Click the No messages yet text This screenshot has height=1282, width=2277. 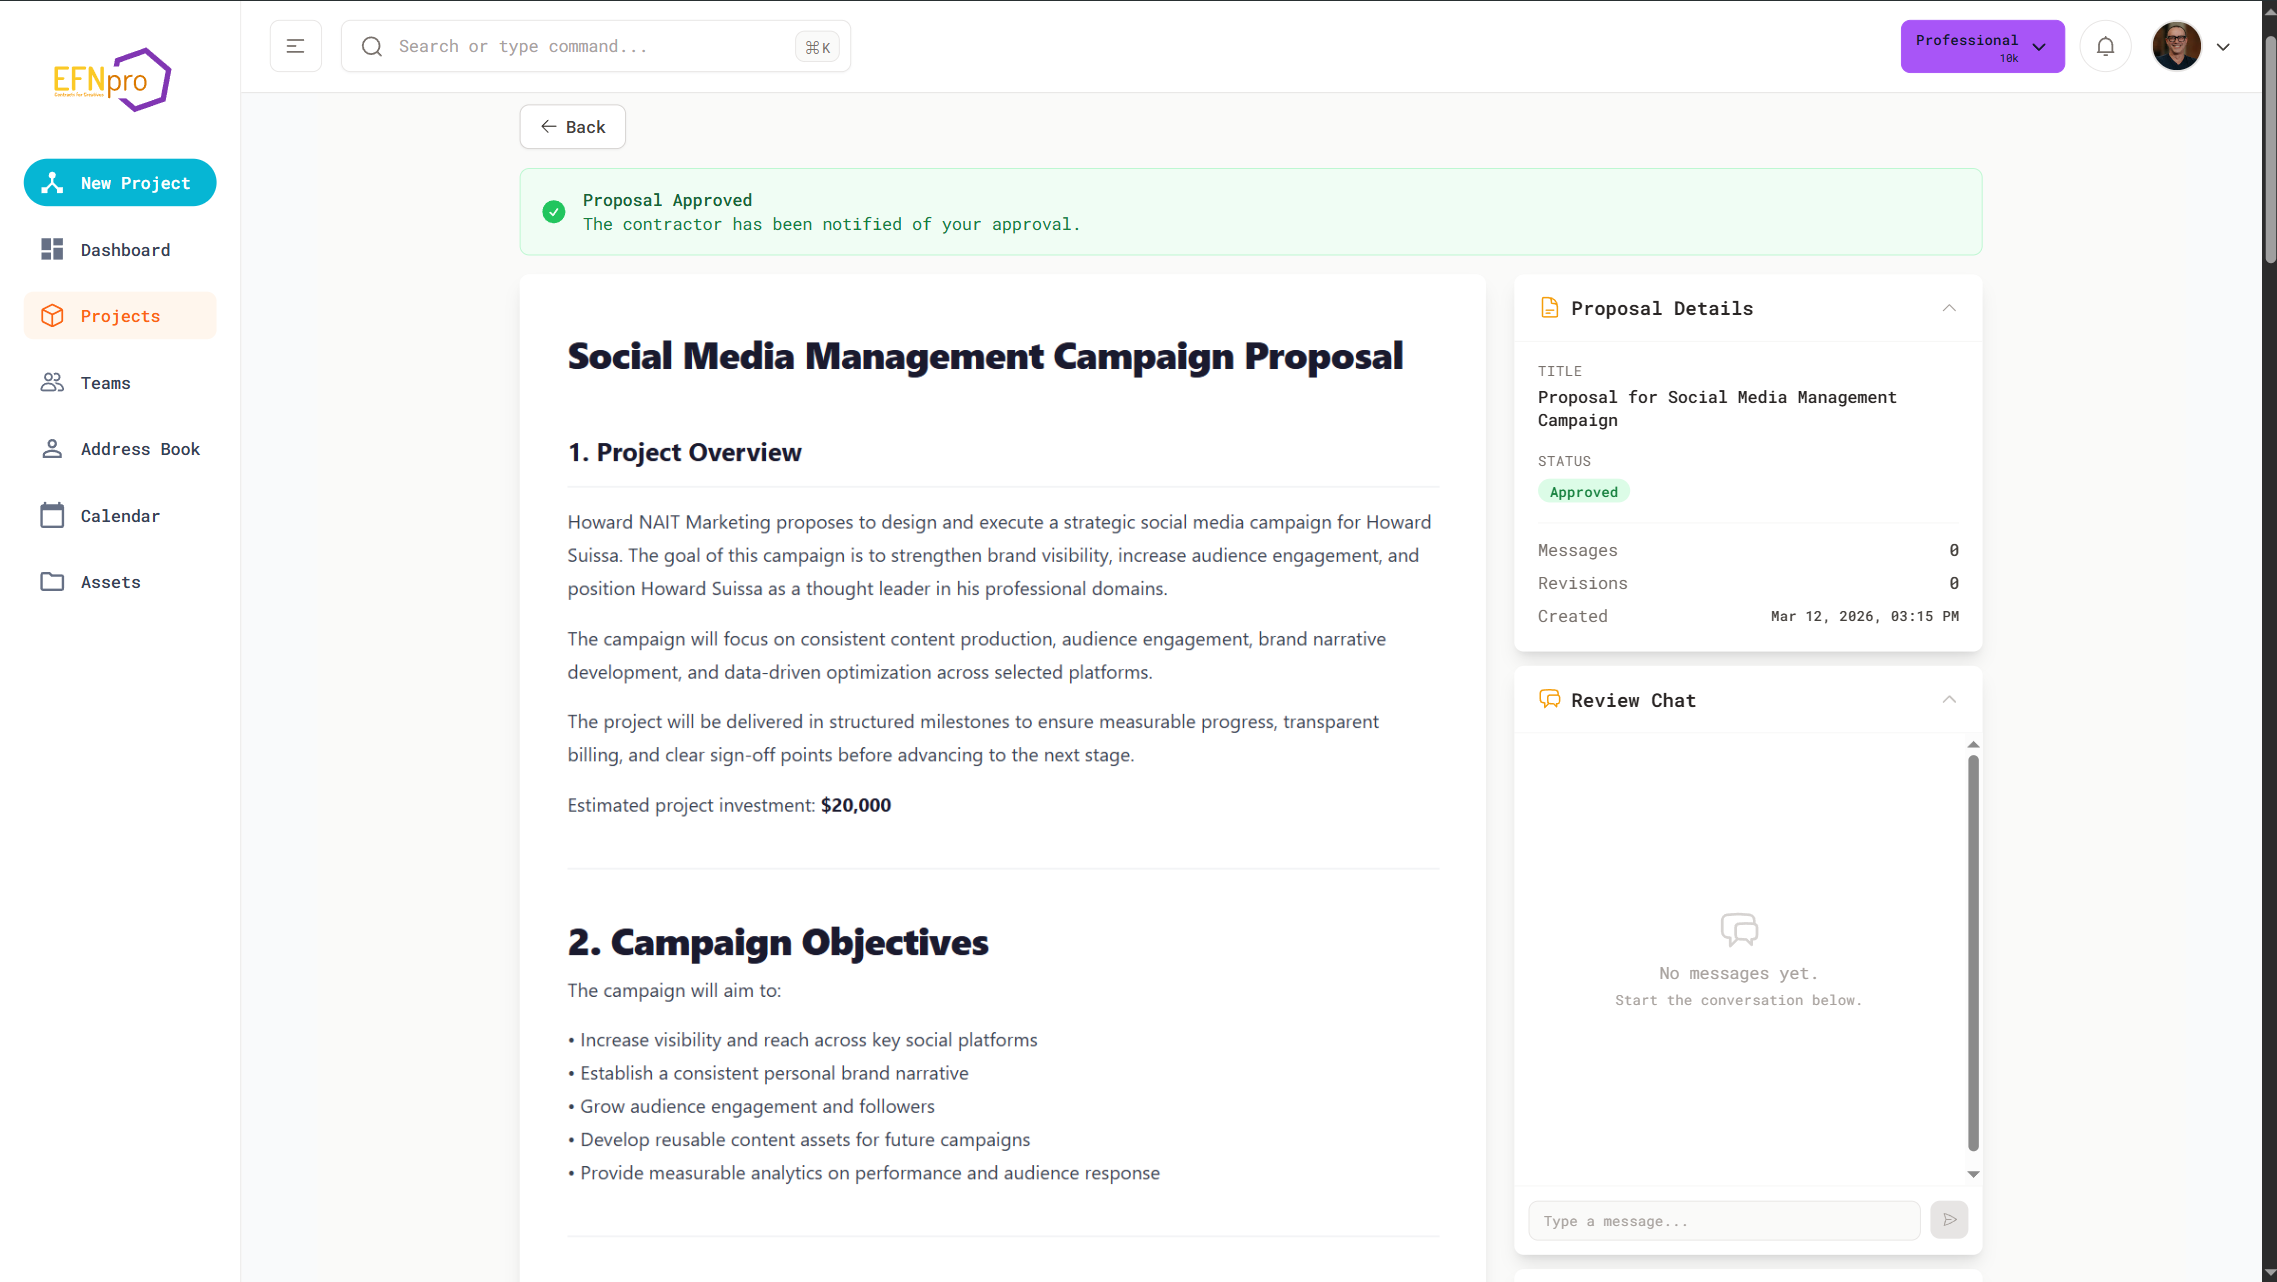1739,973
